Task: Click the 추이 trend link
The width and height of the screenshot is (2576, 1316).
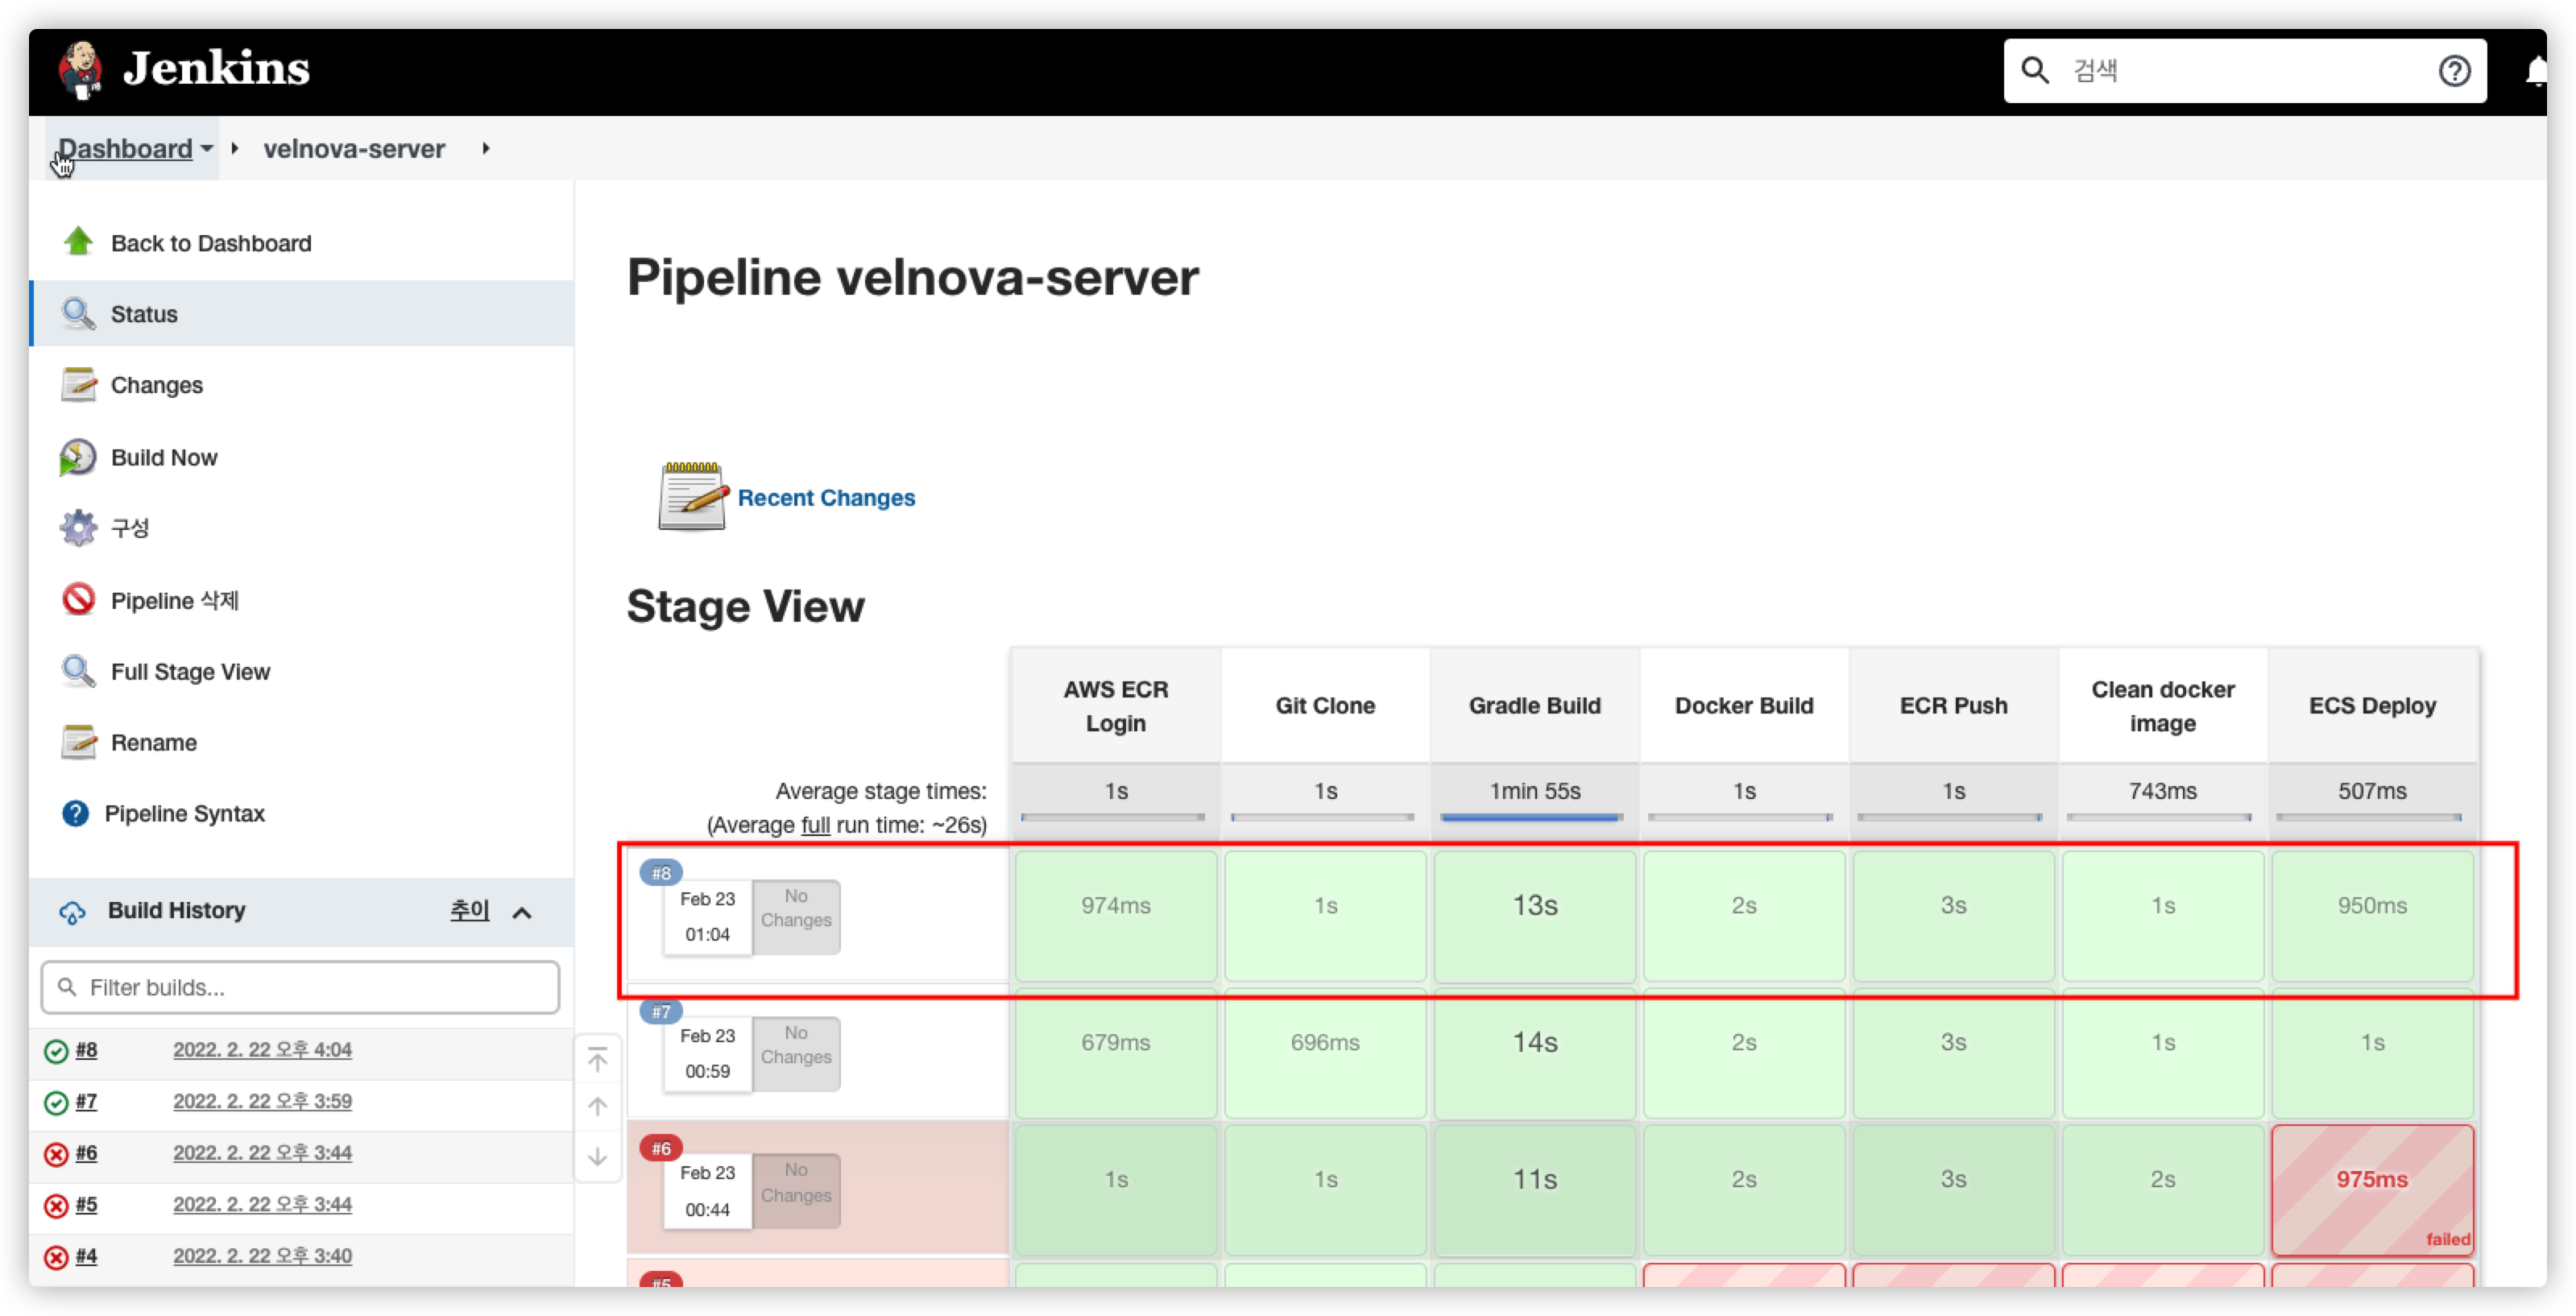Action: 469,910
